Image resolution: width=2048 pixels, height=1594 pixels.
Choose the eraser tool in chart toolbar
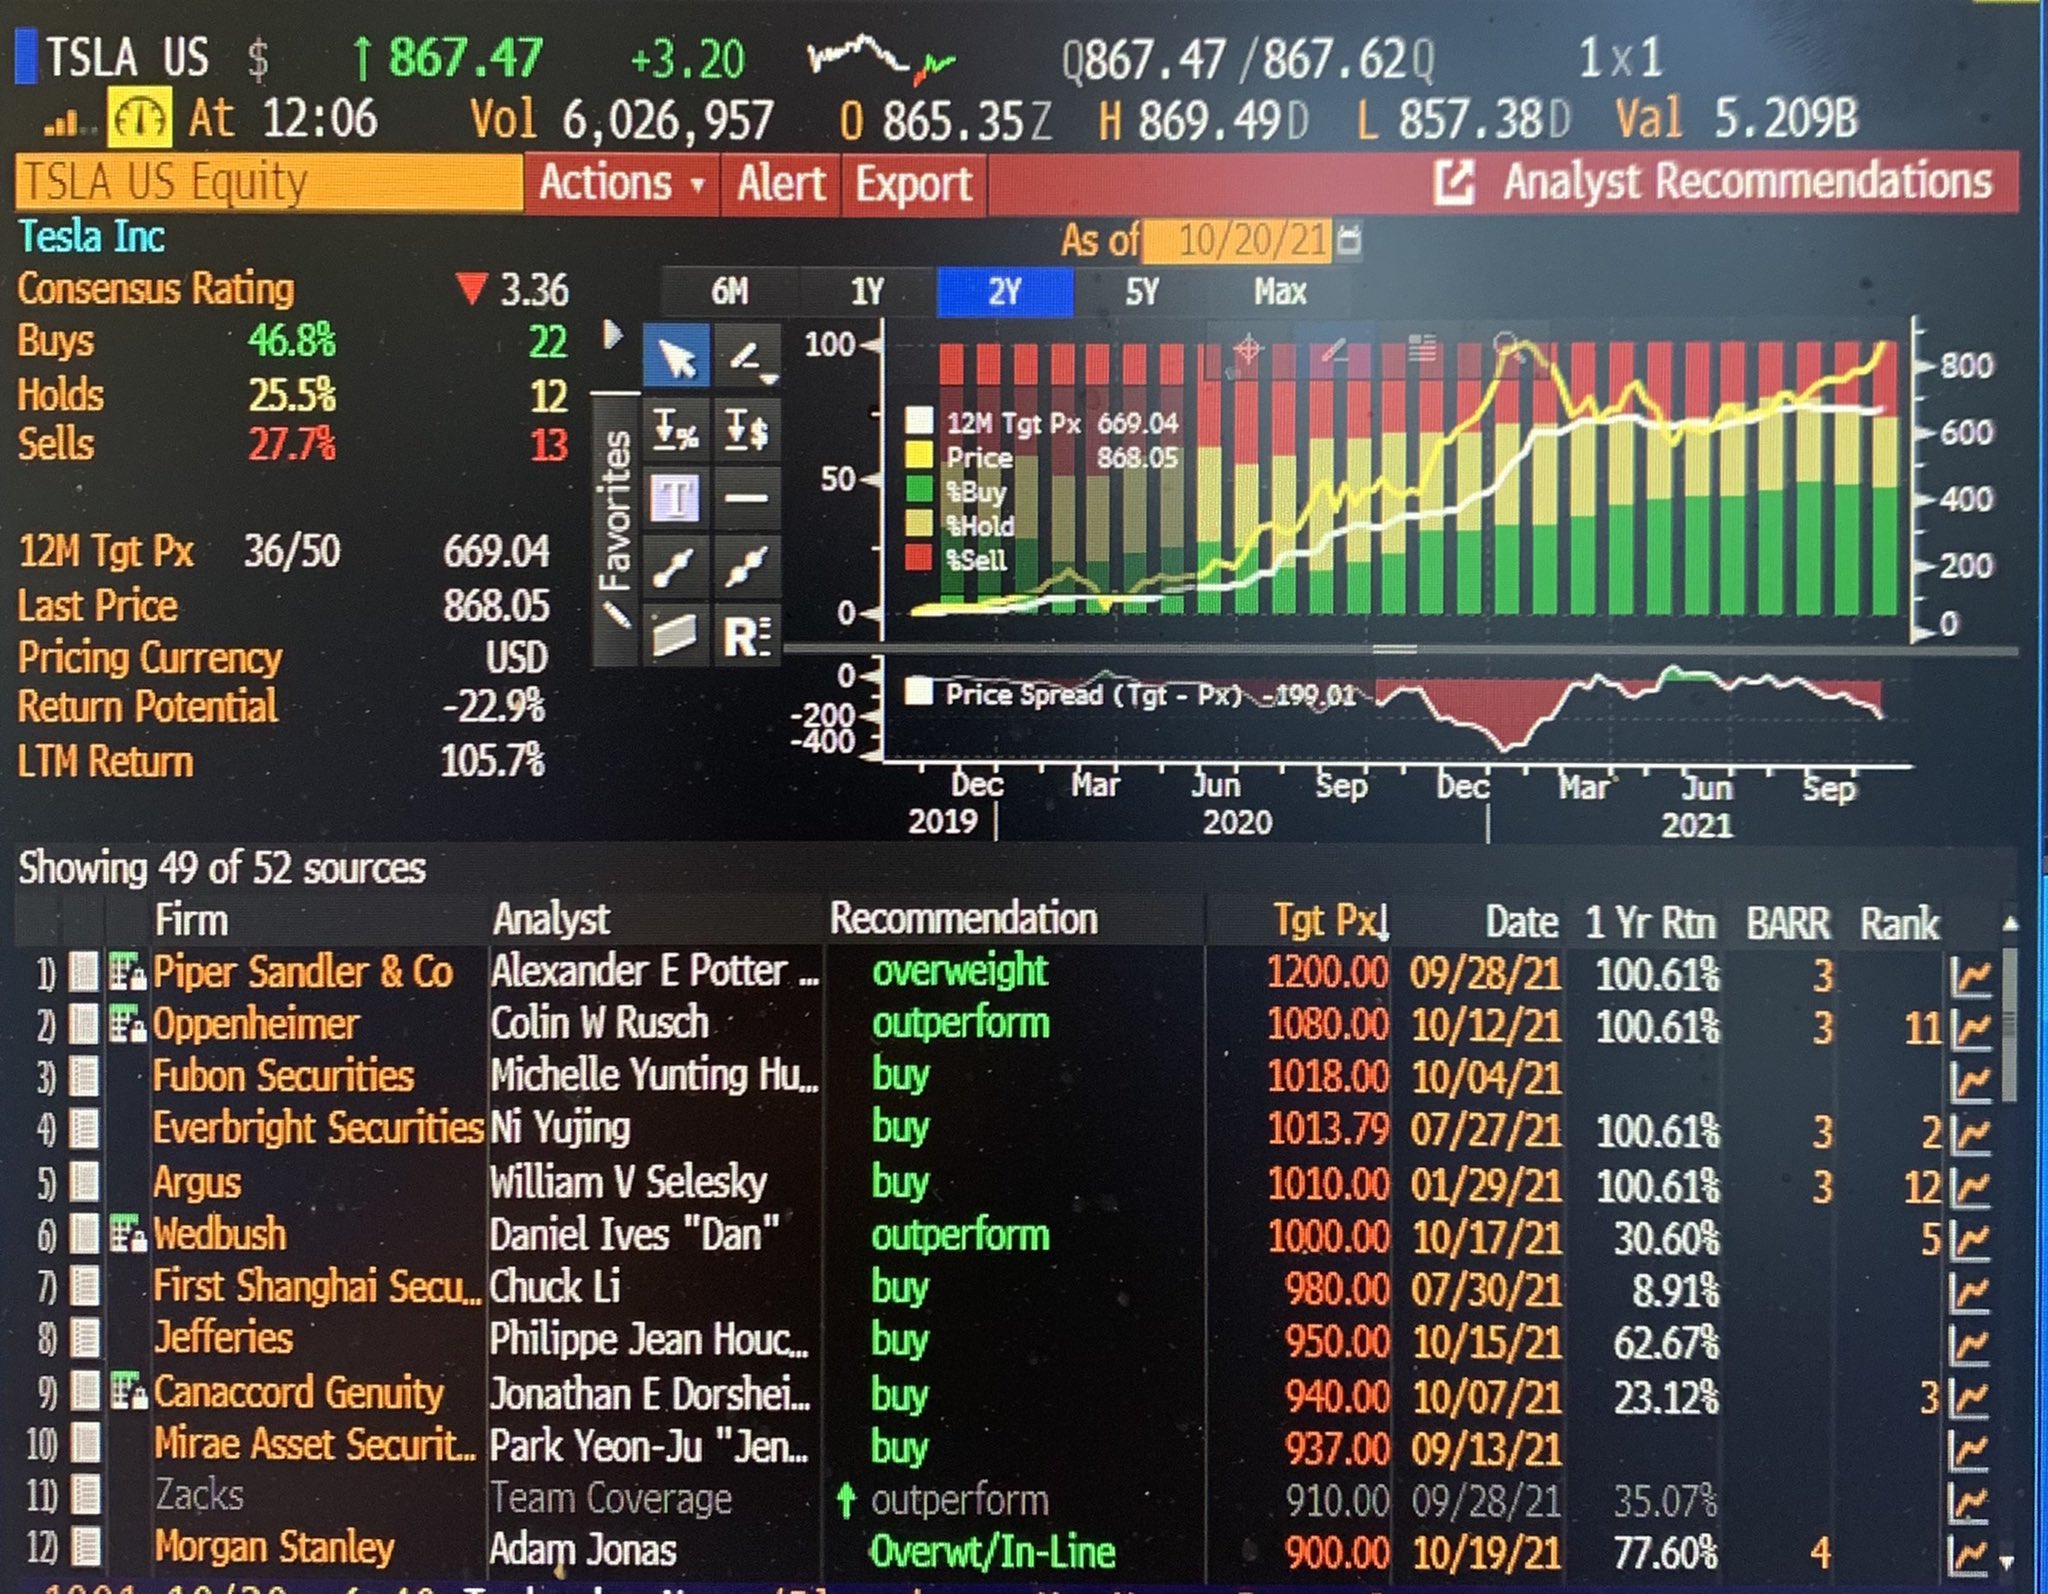[676, 634]
